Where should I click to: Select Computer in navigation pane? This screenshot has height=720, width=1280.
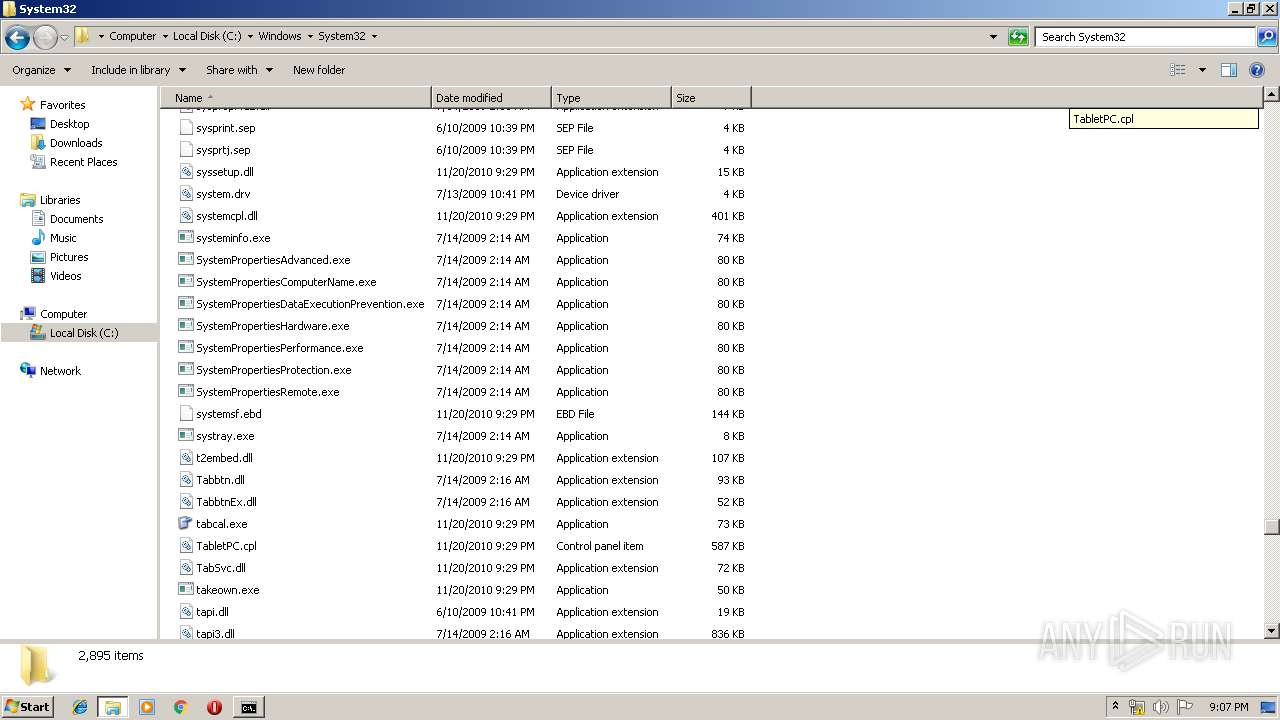(x=63, y=314)
